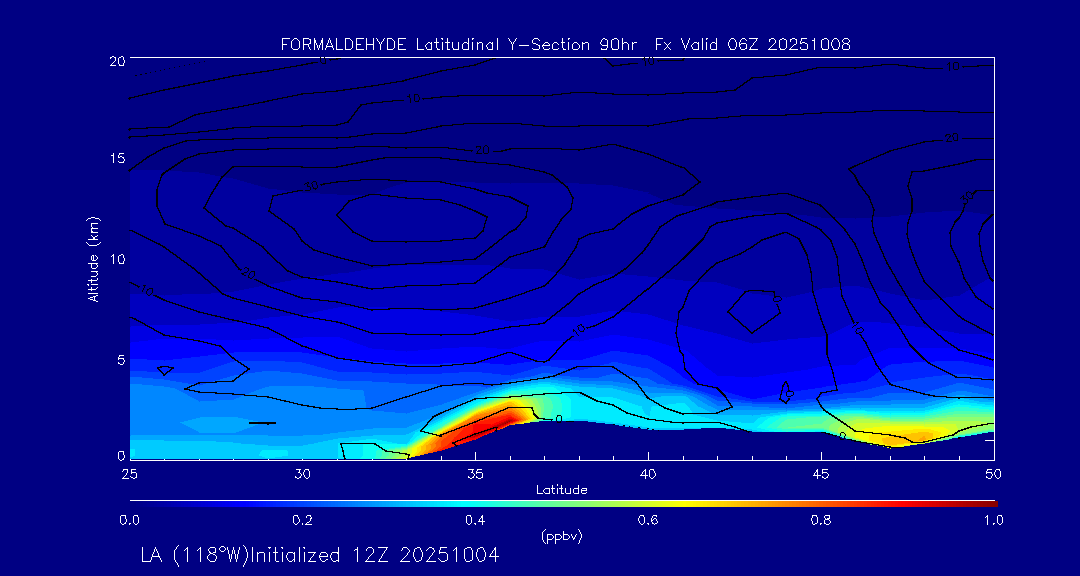Click the colorbar tick label "0.4"
Image resolution: width=1080 pixels, height=576 pixels.
coord(475,520)
